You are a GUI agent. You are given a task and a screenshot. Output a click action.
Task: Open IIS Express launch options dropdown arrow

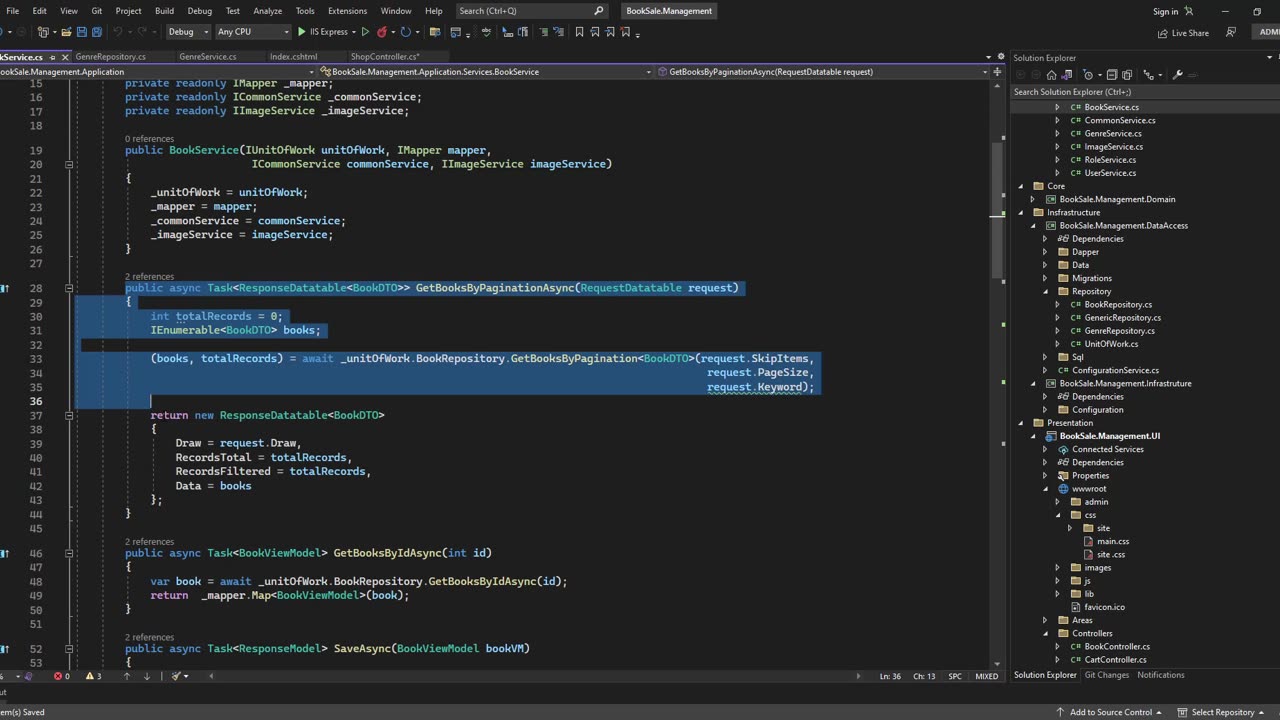pos(354,32)
